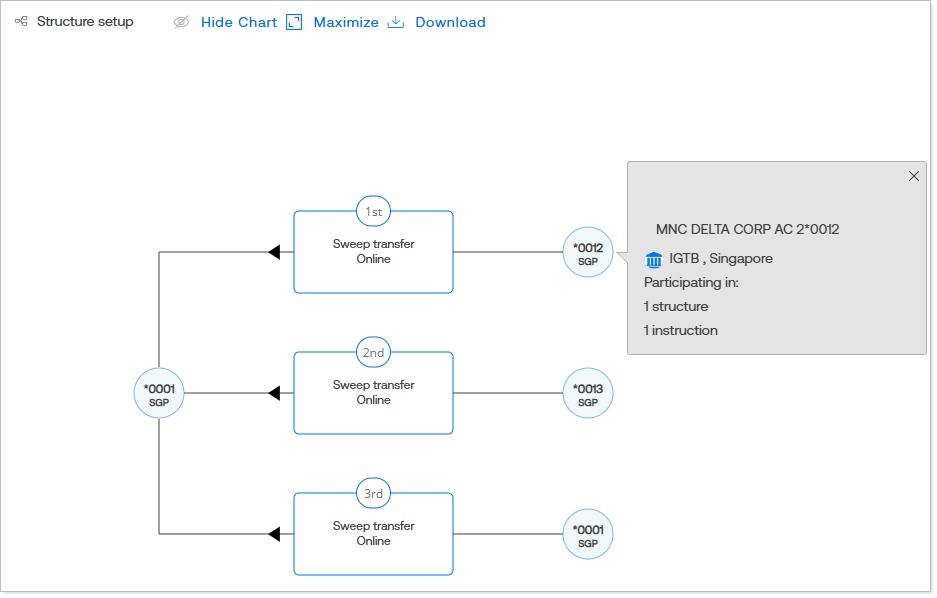This screenshot has width=937, height=598.
Task: Click the MNC DELTA CORP AC 2*0012 title
Action: [747, 229]
